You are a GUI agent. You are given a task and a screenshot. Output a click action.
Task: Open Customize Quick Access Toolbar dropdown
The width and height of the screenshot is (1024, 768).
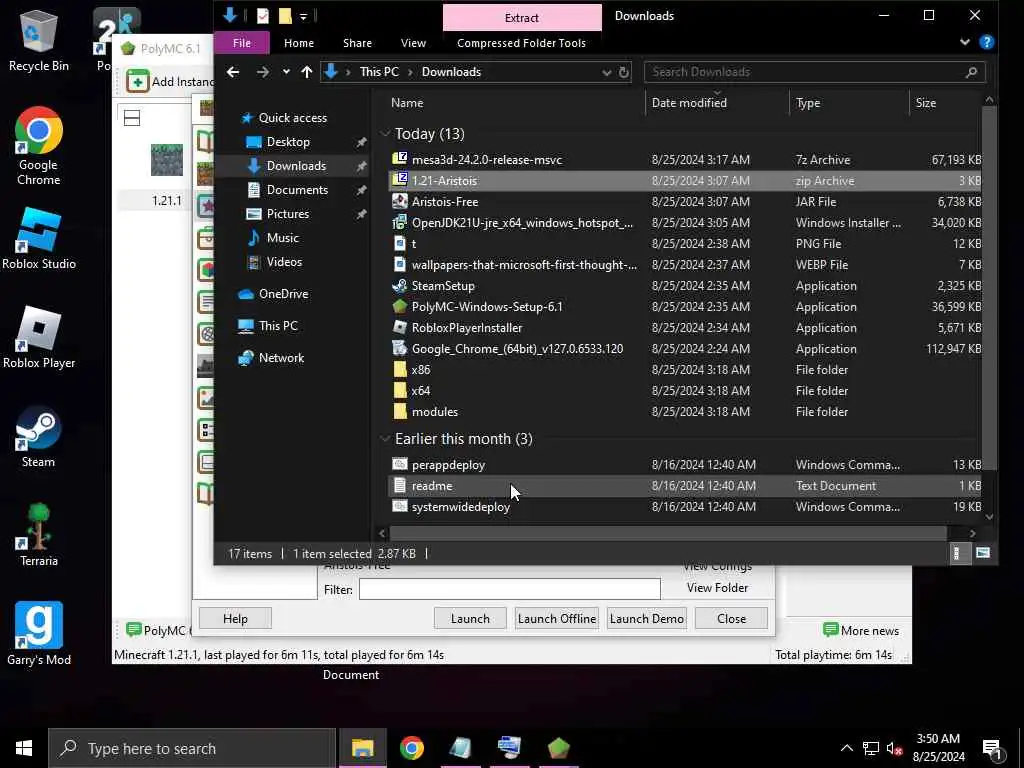point(304,16)
